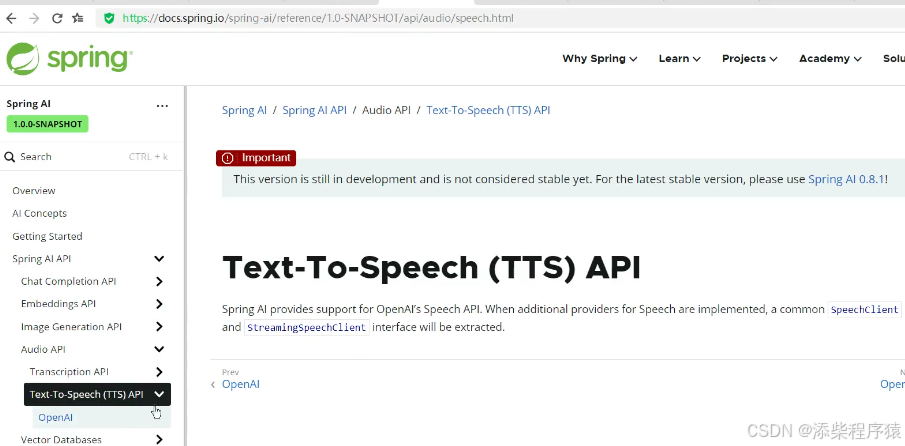905x446 pixels.
Task: Open Vector Databases sidebar entry
Action: click(61, 440)
